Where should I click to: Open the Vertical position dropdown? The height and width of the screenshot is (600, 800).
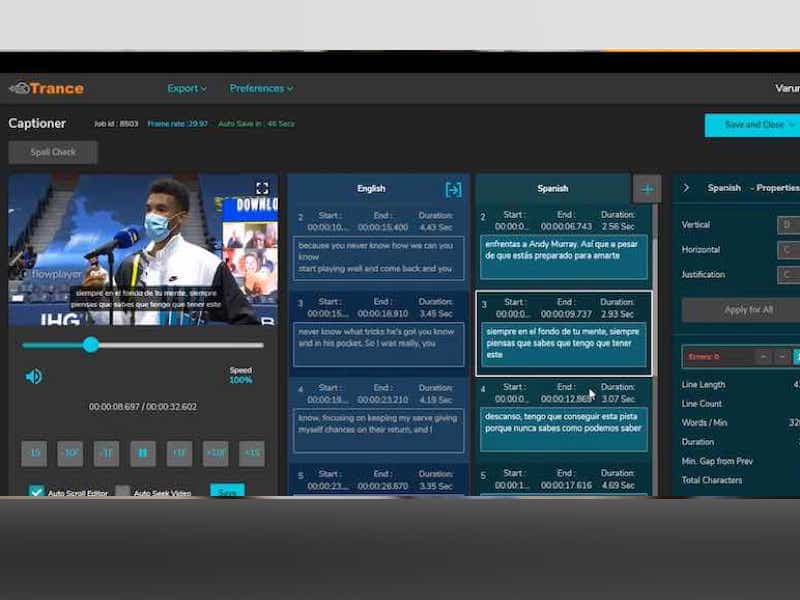point(788,225)
